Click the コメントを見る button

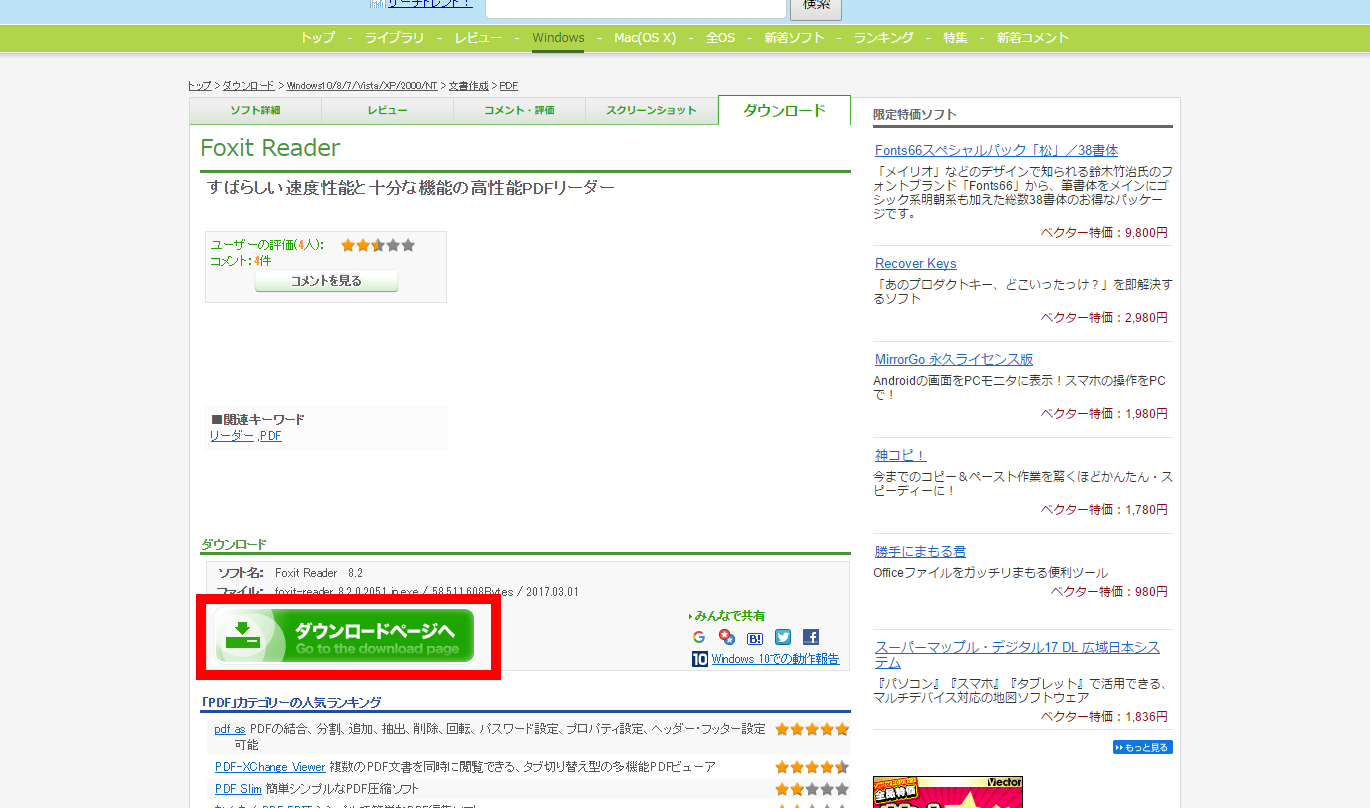[326, 281]
